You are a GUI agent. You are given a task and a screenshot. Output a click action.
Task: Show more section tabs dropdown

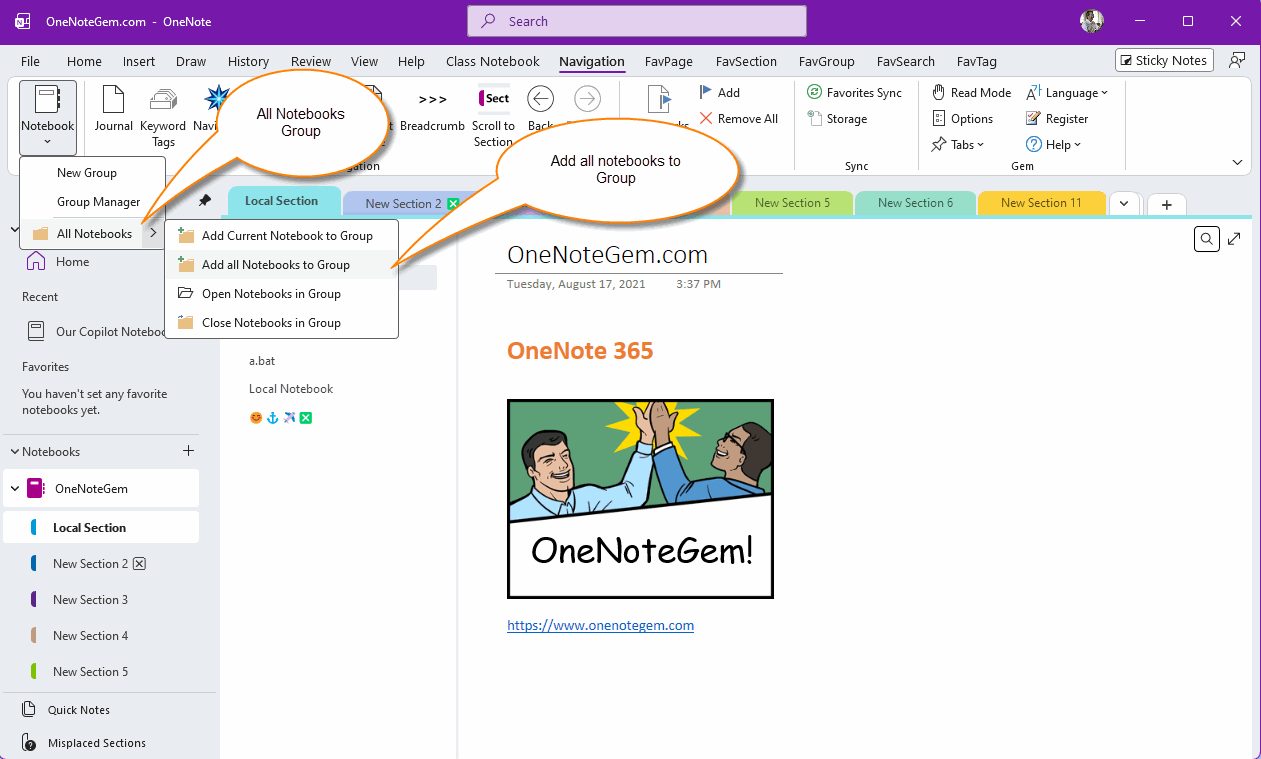[1125, 203]
